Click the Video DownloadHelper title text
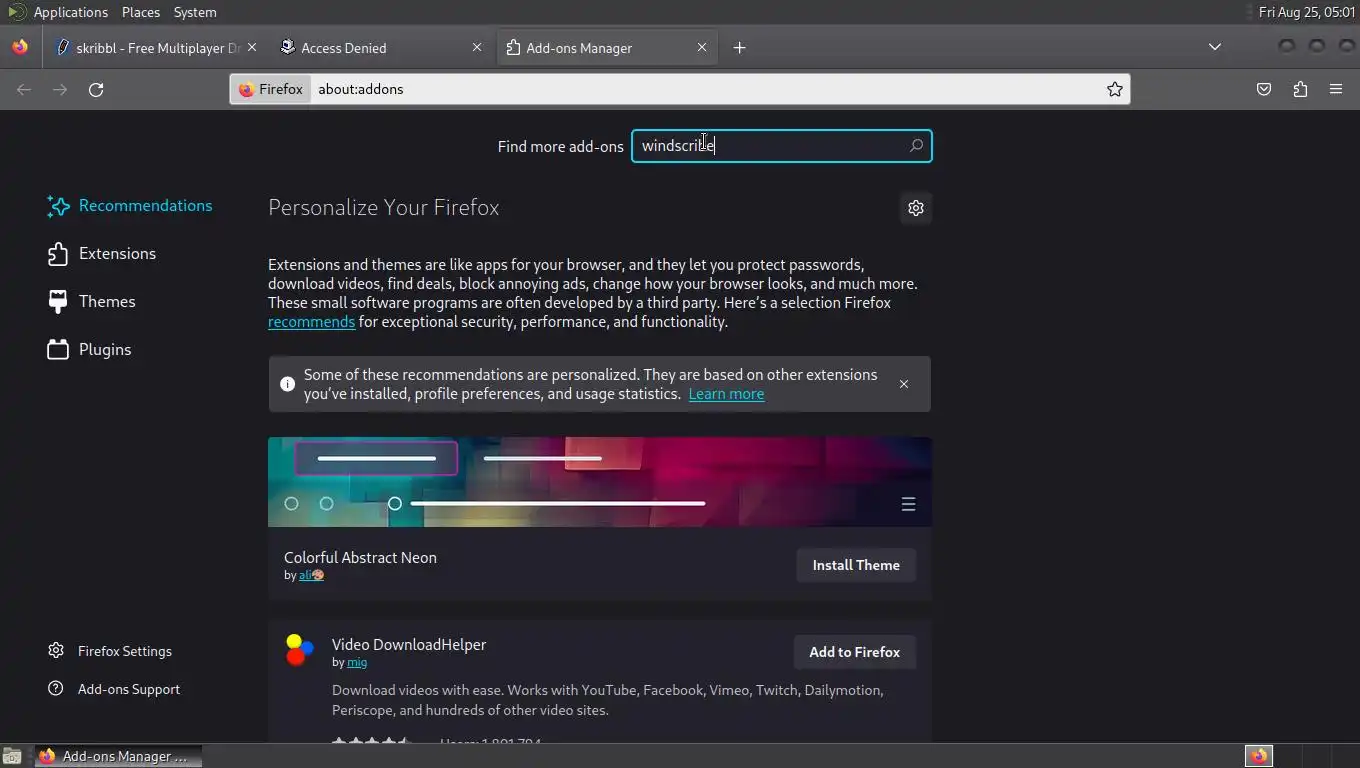The width and height of the screenshot is (1360, 768). click(x=409, y=645)
